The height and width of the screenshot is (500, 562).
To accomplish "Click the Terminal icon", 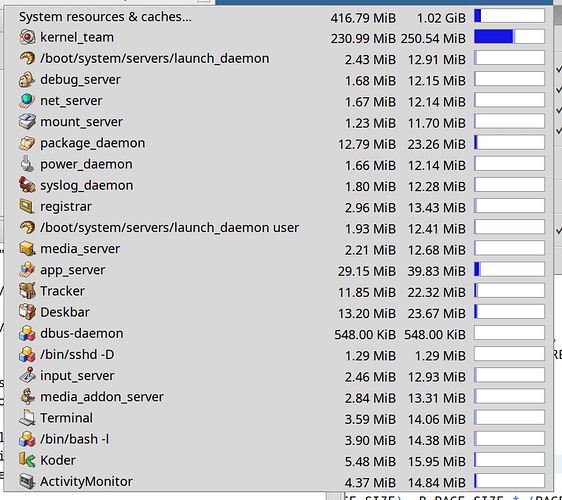I will (27, 418).
